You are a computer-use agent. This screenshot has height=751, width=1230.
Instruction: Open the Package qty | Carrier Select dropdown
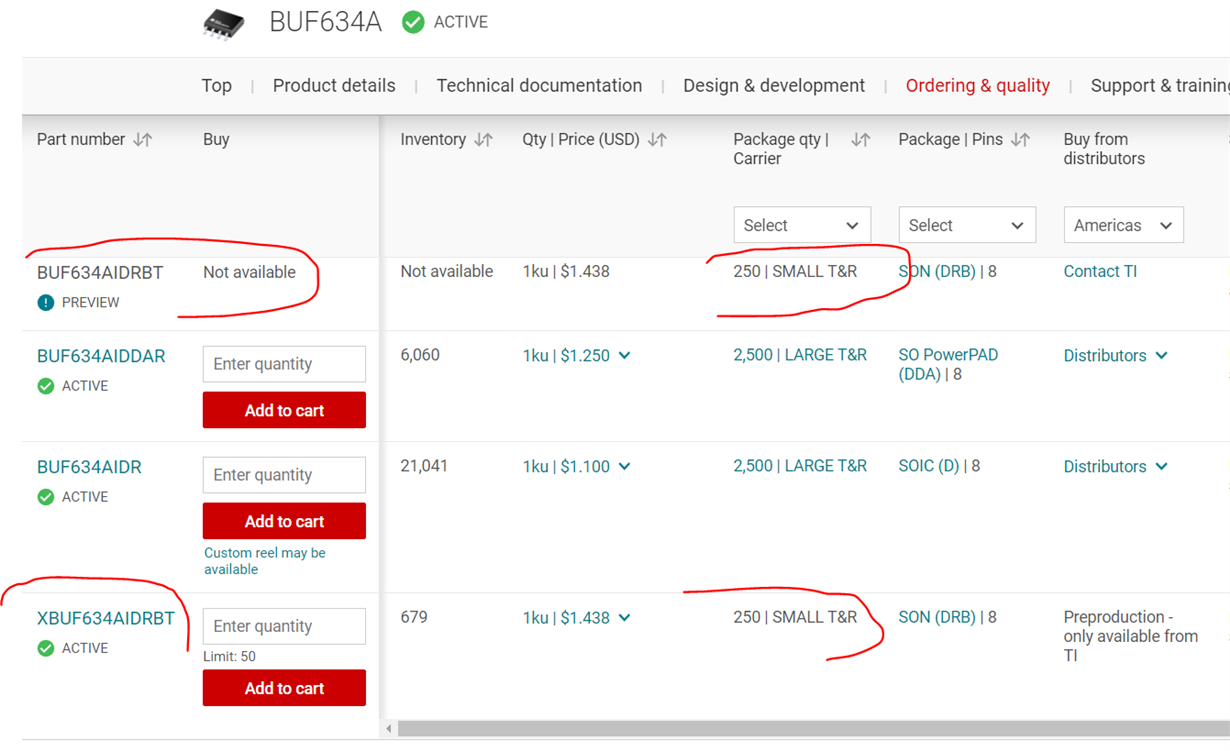pyautogui.click(x=802, y=225)
